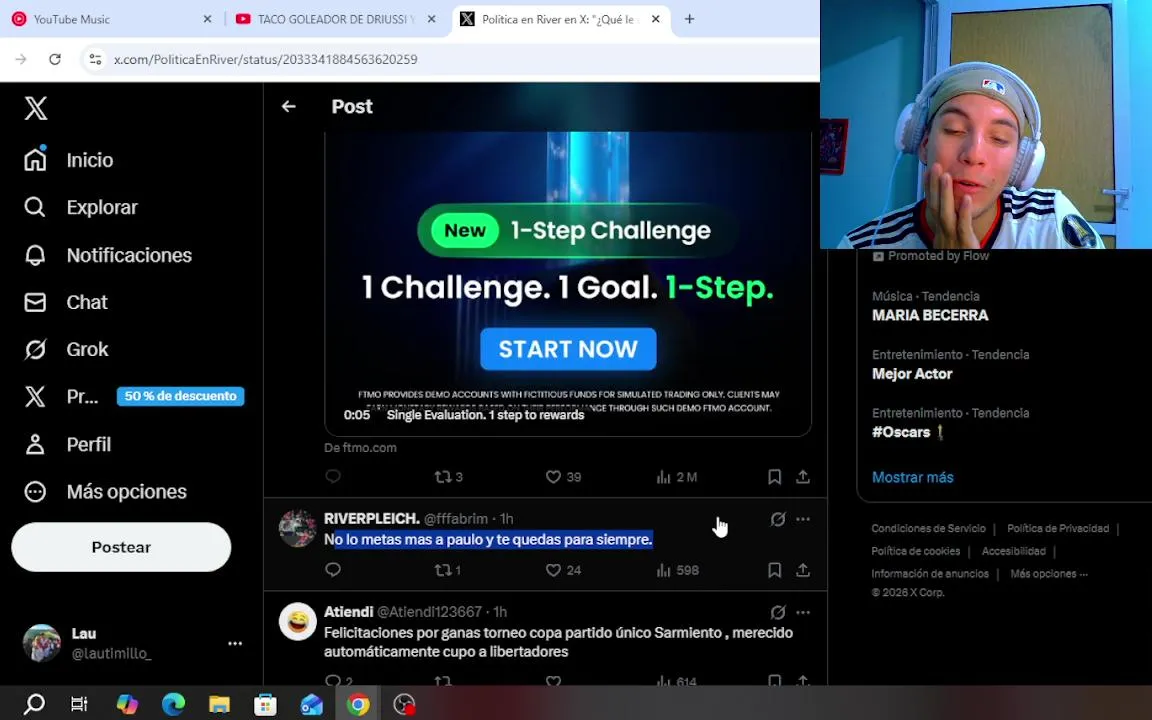This screenshot has width=1152, height=720.
Task: Reply to RIVERPLEICH. comment
Action: coord(333,570)
